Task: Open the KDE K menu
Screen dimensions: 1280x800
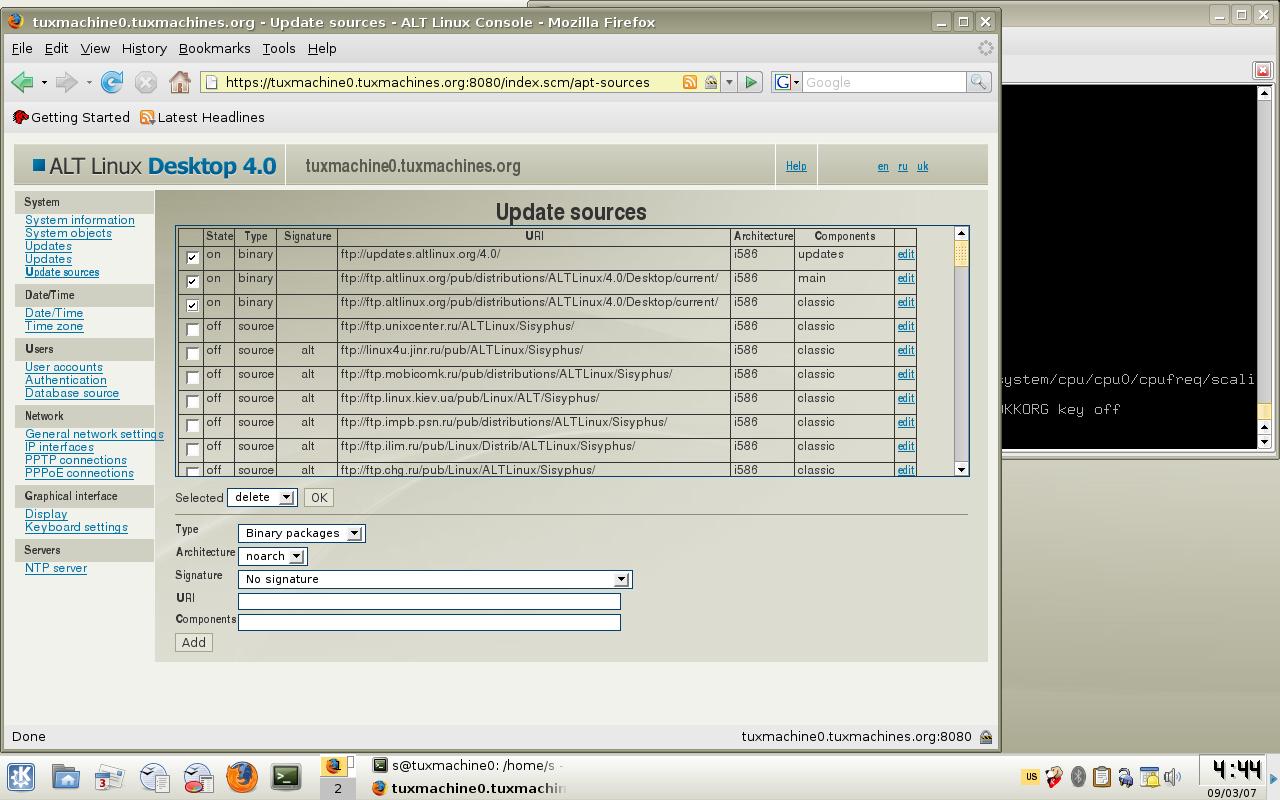Action: [21, 777]
